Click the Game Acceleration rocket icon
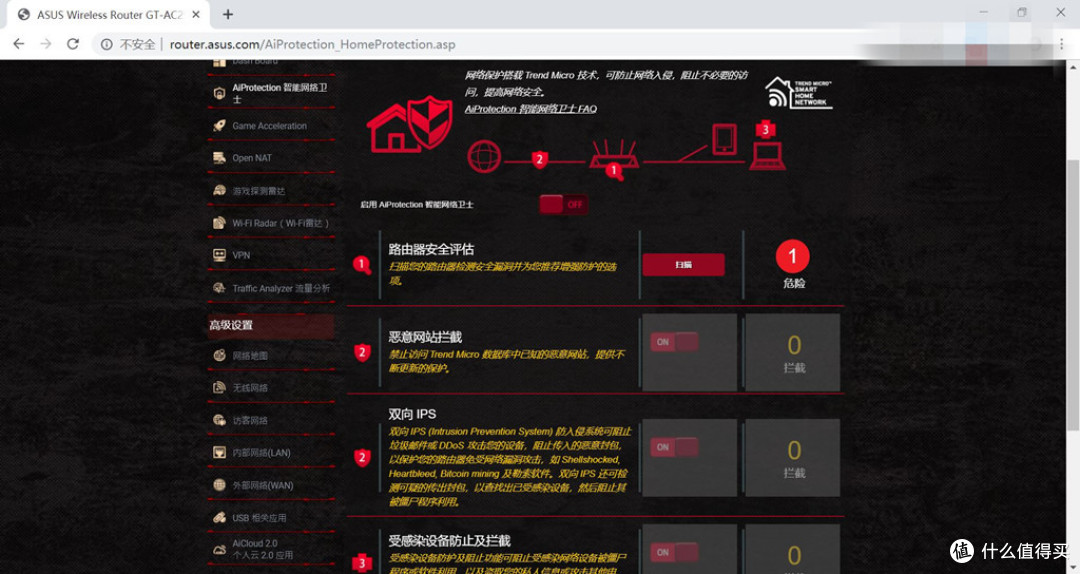This screenshot has height=574, width=1080. point(219,125)
